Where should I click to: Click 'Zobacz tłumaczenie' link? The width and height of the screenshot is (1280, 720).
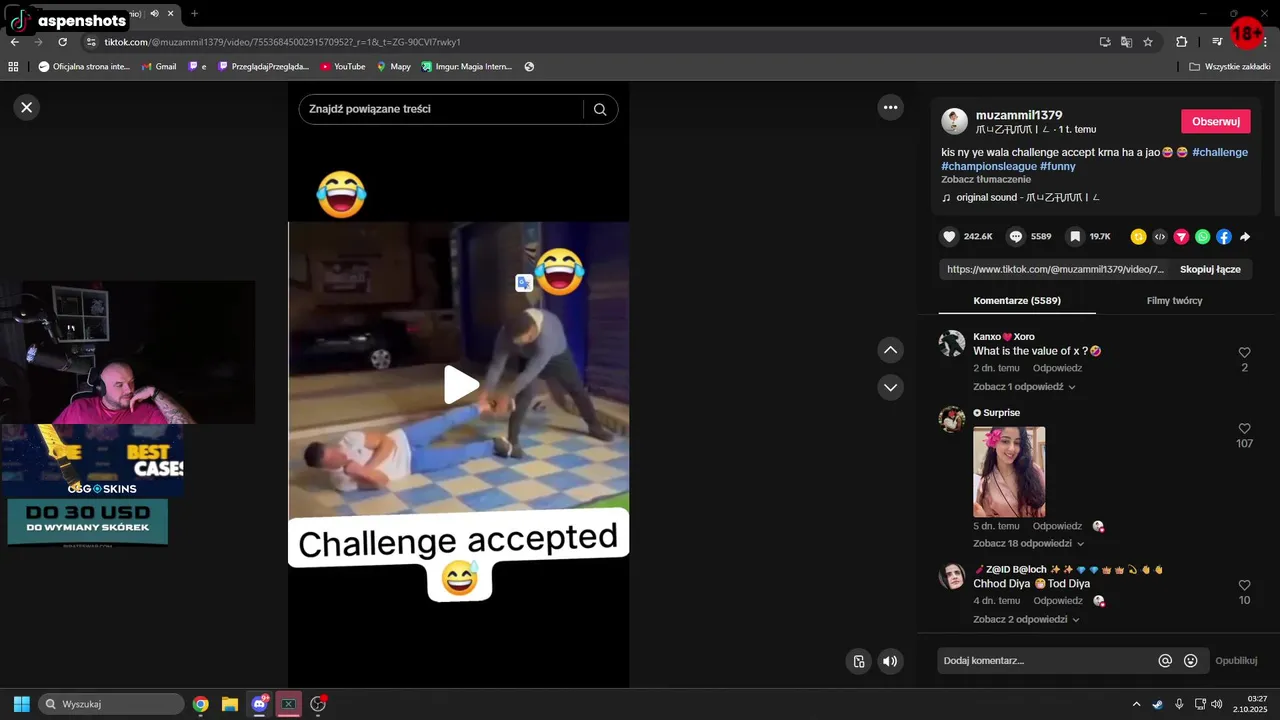click(985, 180)
